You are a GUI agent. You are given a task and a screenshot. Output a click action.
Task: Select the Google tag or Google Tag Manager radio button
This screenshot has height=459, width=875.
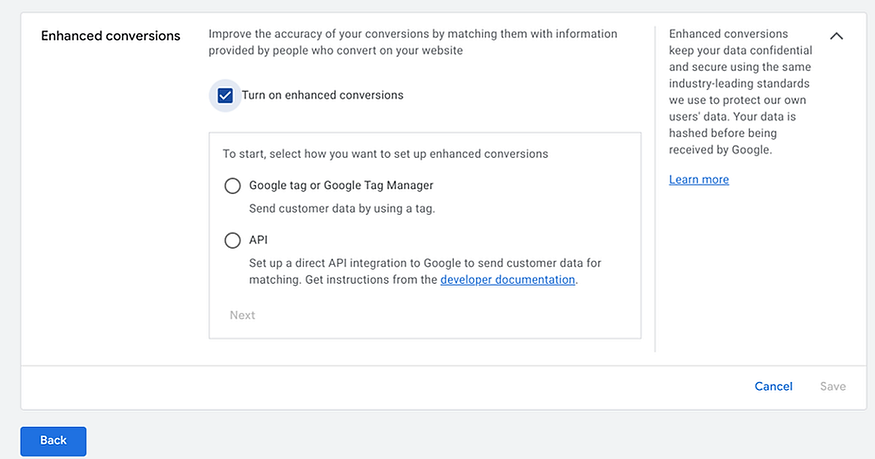tap(233, 186)
